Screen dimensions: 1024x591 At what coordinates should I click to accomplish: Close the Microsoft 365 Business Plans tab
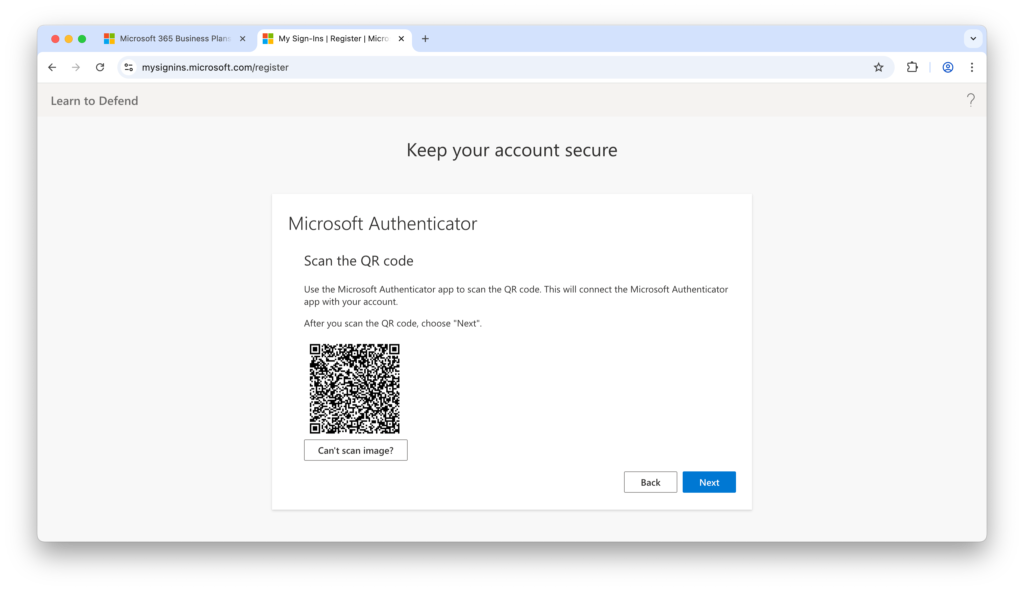click(242, 39)
